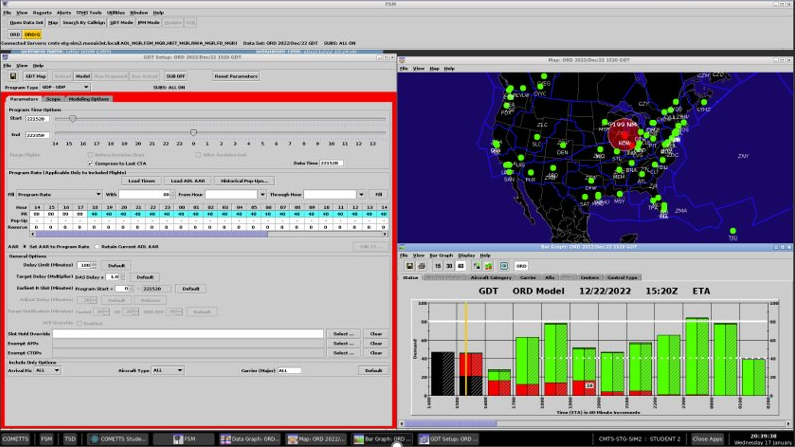Open the Scope tab

[53, 99]
